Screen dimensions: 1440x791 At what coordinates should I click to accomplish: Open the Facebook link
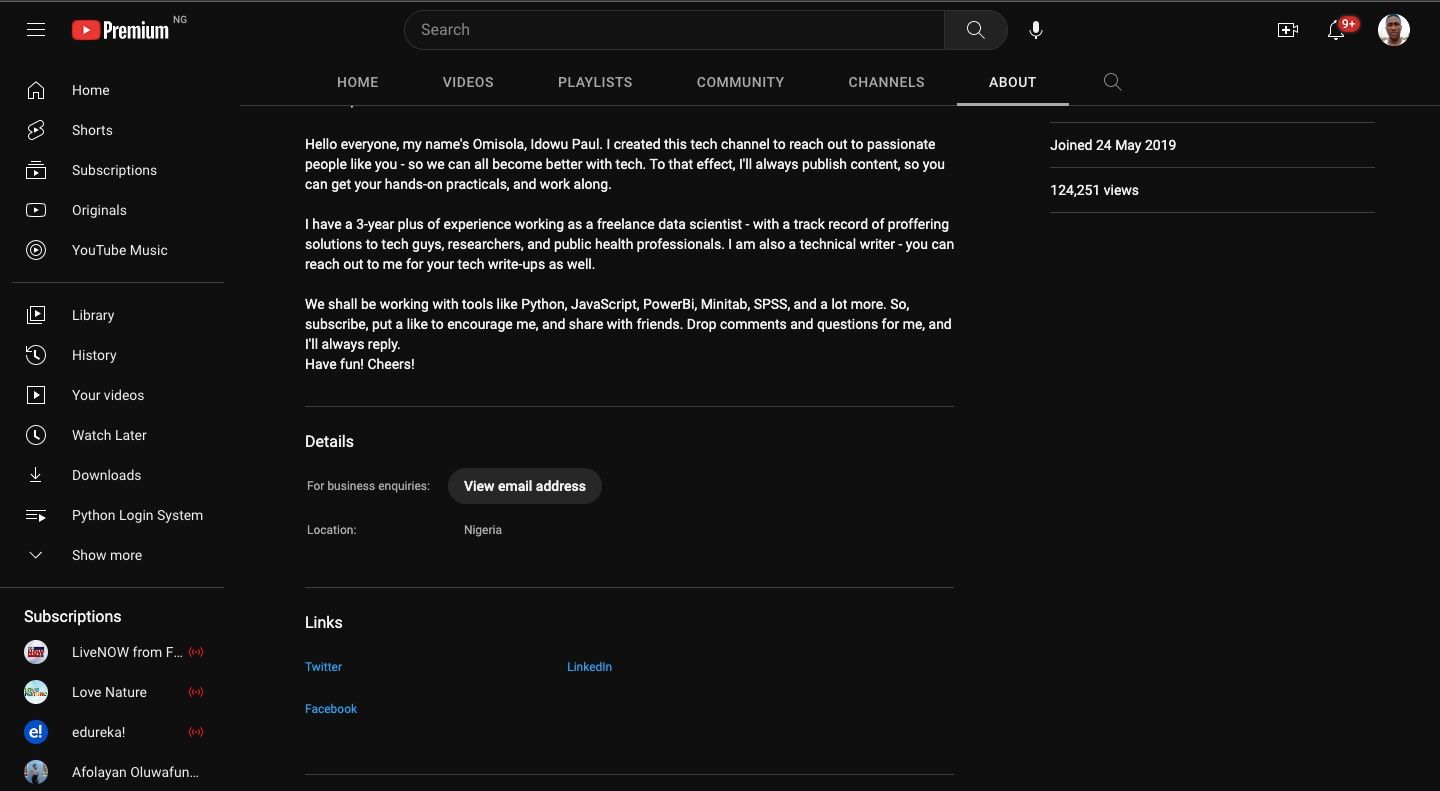tap(331, 709)
